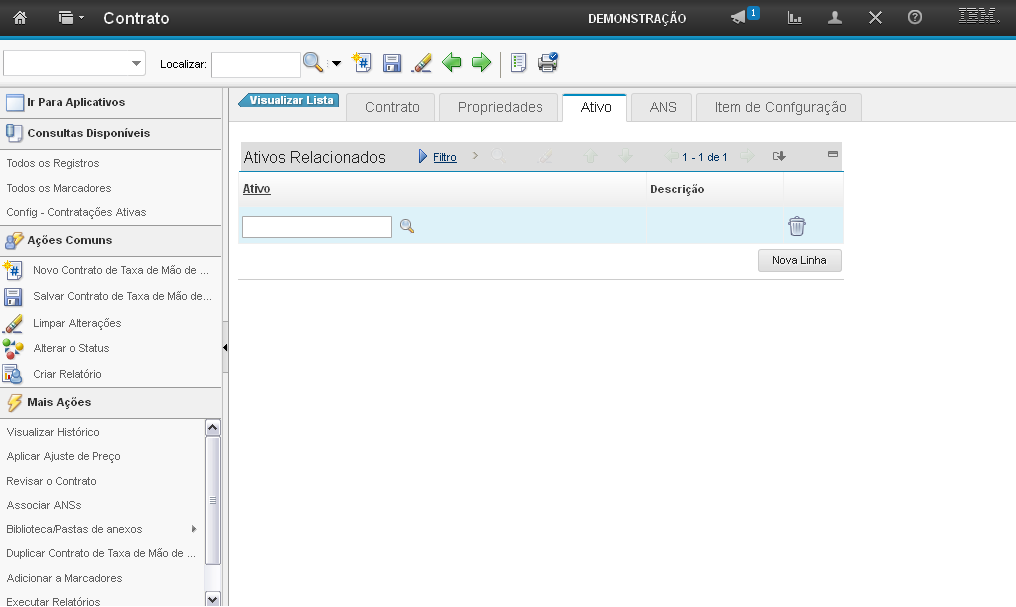Viewport: 1016px width, 607px height.
Task: Collapse the Ativos Relacionados table
Action: [832, 155]
